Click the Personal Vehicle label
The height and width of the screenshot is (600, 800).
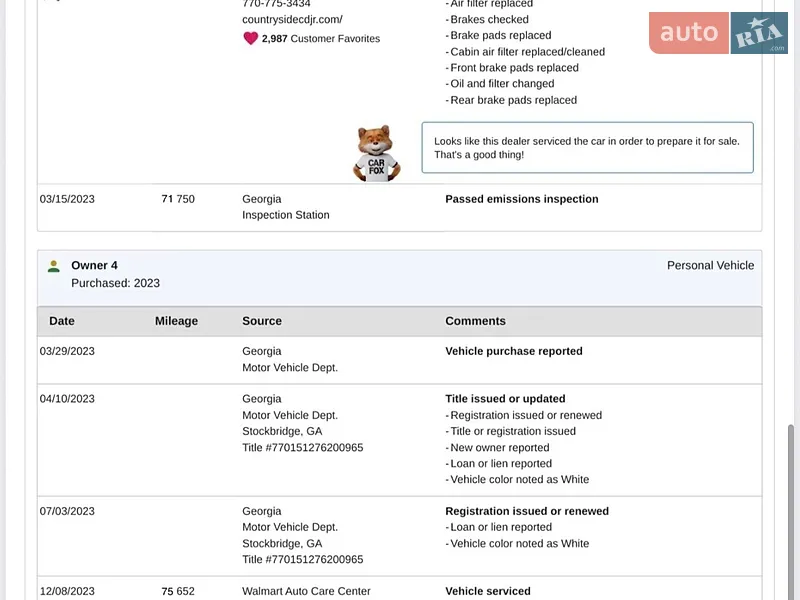click(x=710, y=265)
